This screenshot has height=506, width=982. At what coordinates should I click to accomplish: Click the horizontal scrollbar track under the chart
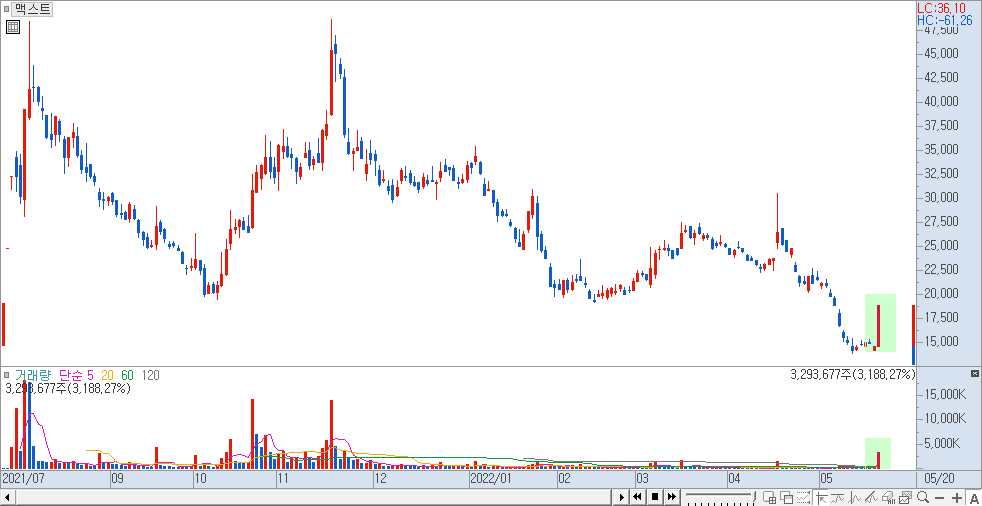[313, 497]
